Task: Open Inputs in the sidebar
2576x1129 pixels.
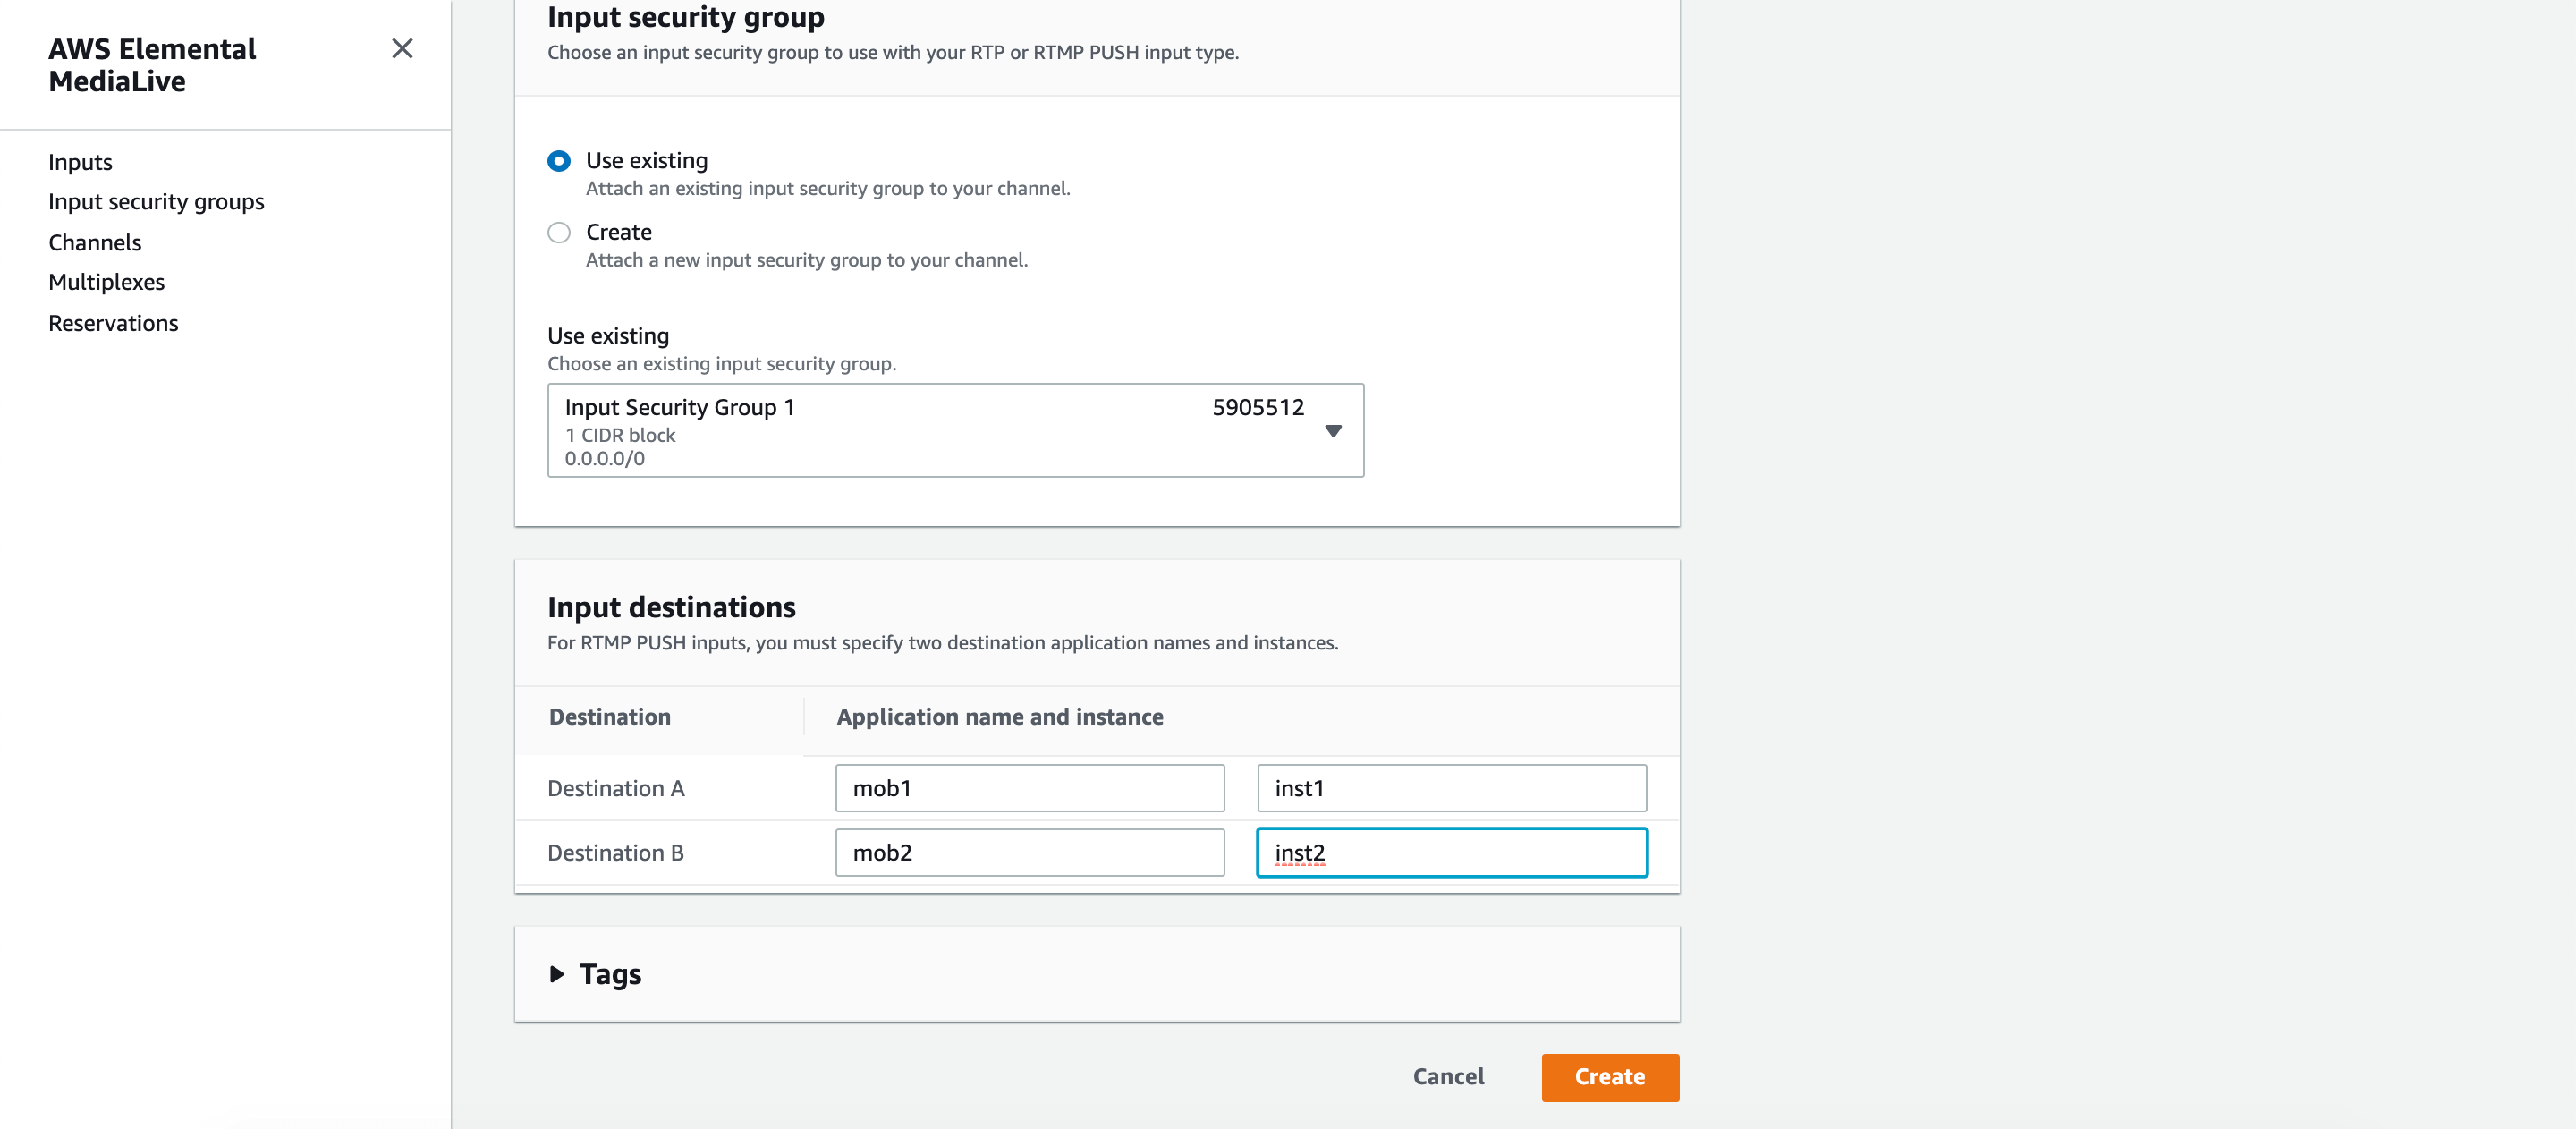Action: [x=80, y=162]
